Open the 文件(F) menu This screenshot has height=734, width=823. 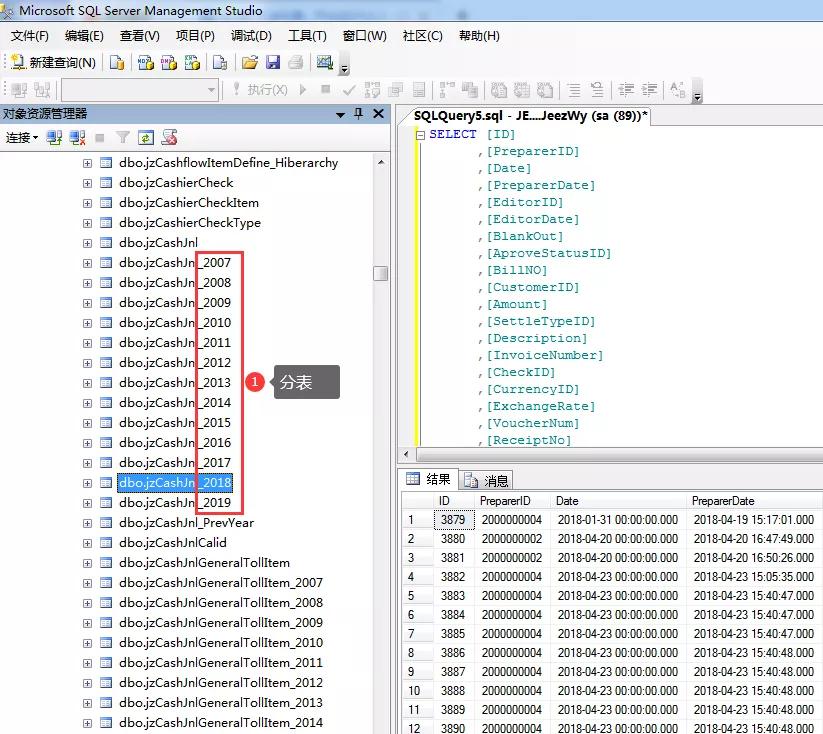(x=29, y=36)
